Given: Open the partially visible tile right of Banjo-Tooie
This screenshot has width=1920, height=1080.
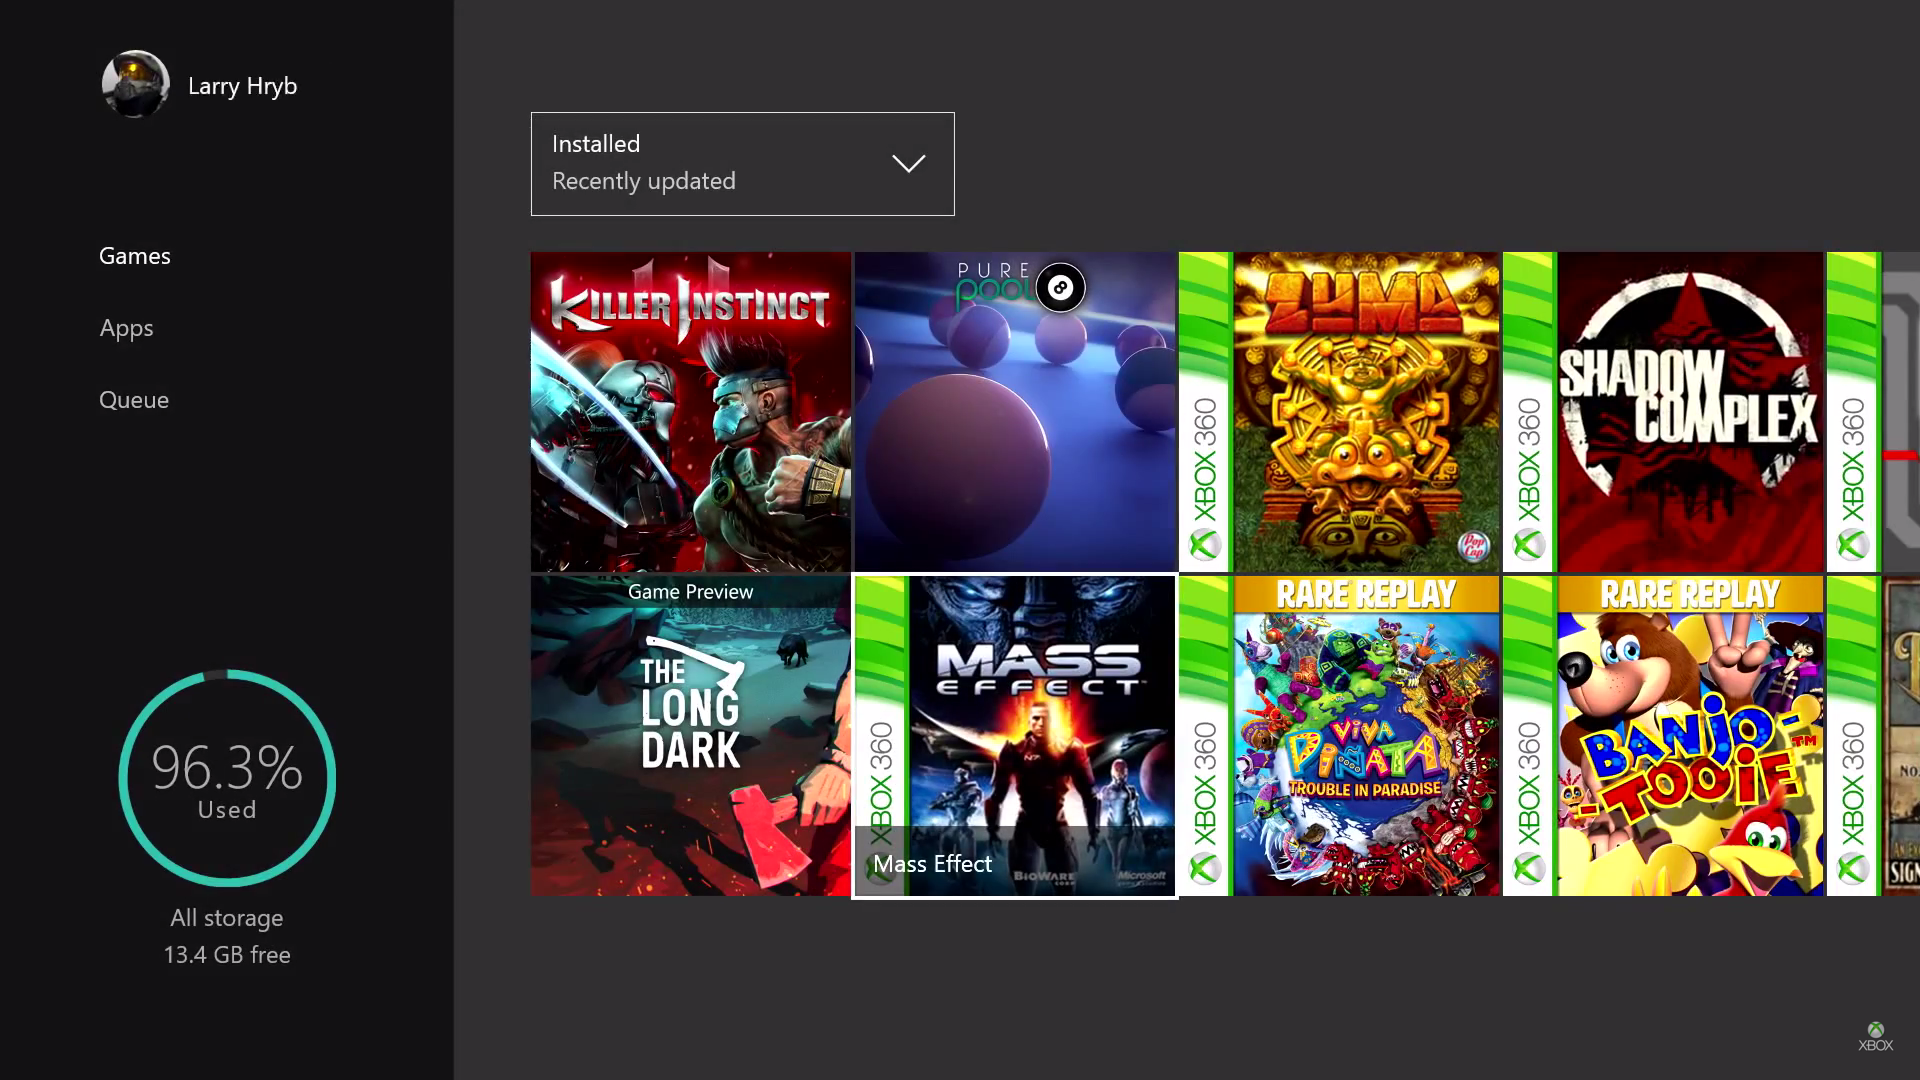Looking at the screenshot, I should 1873,736.
